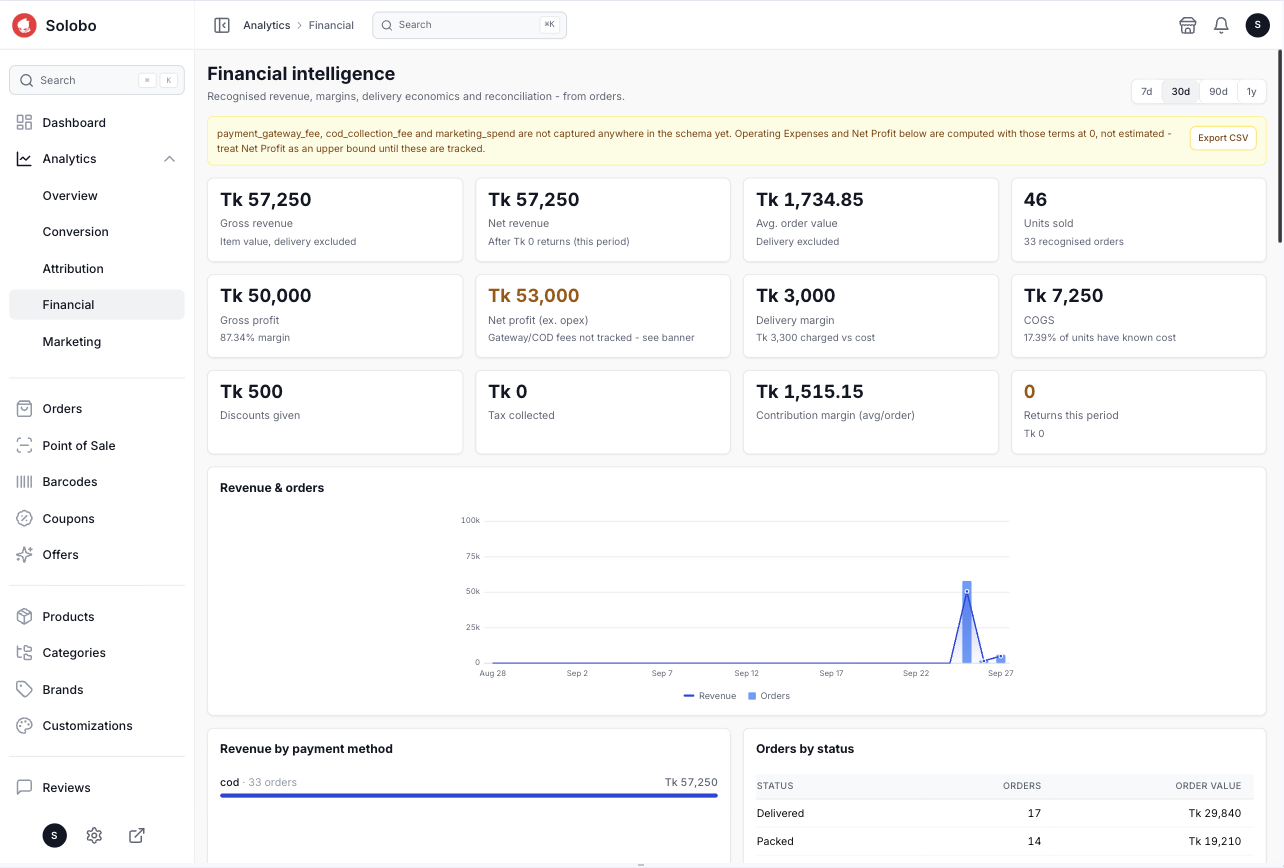Switch date range to 90d
The image size is (1284, 868).
coord(1218,92)
